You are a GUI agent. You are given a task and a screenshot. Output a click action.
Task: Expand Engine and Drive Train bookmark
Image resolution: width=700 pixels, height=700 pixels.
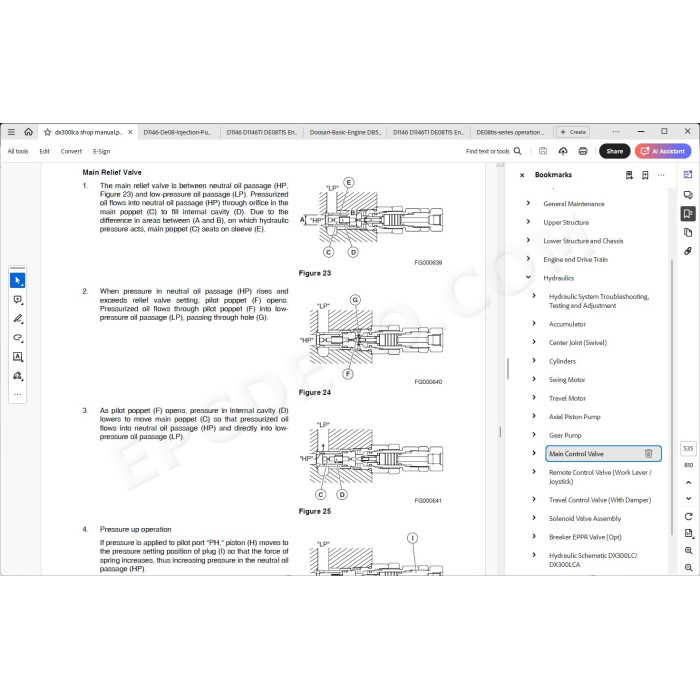click(529, 259)
